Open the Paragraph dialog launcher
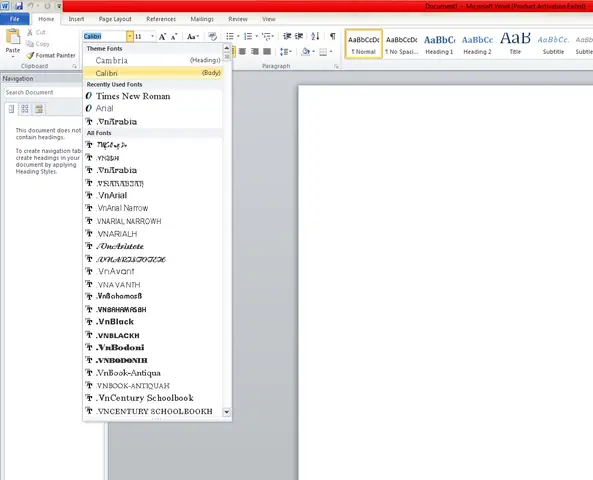 pyautogui.click(x=336, y=66)
